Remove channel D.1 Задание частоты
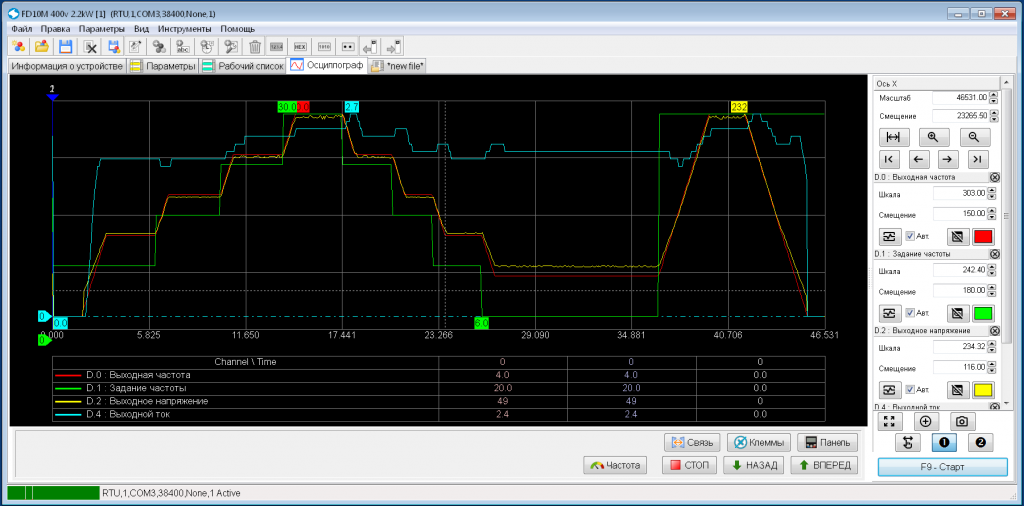Image resolution: width=1024 pixels, height=506 pixels. click(x=994, y=253)
